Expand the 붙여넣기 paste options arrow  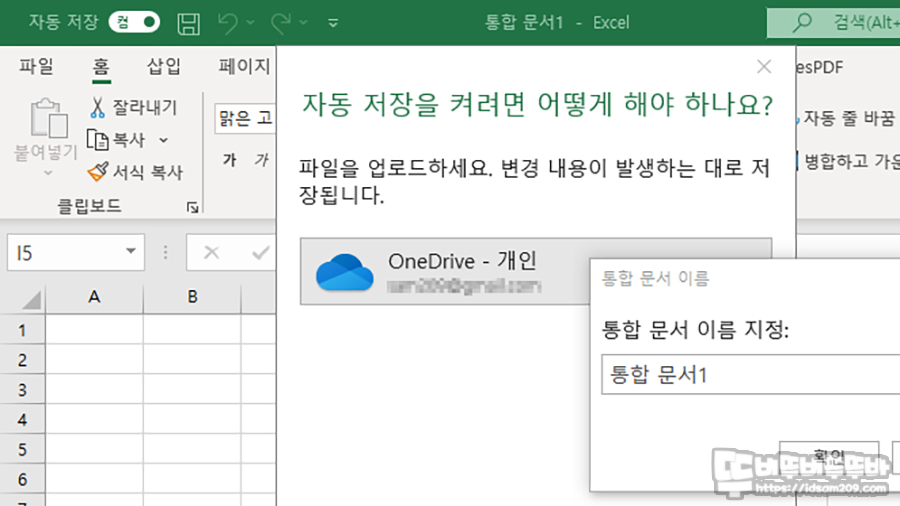pyautogui.click(x=48, y=173)
